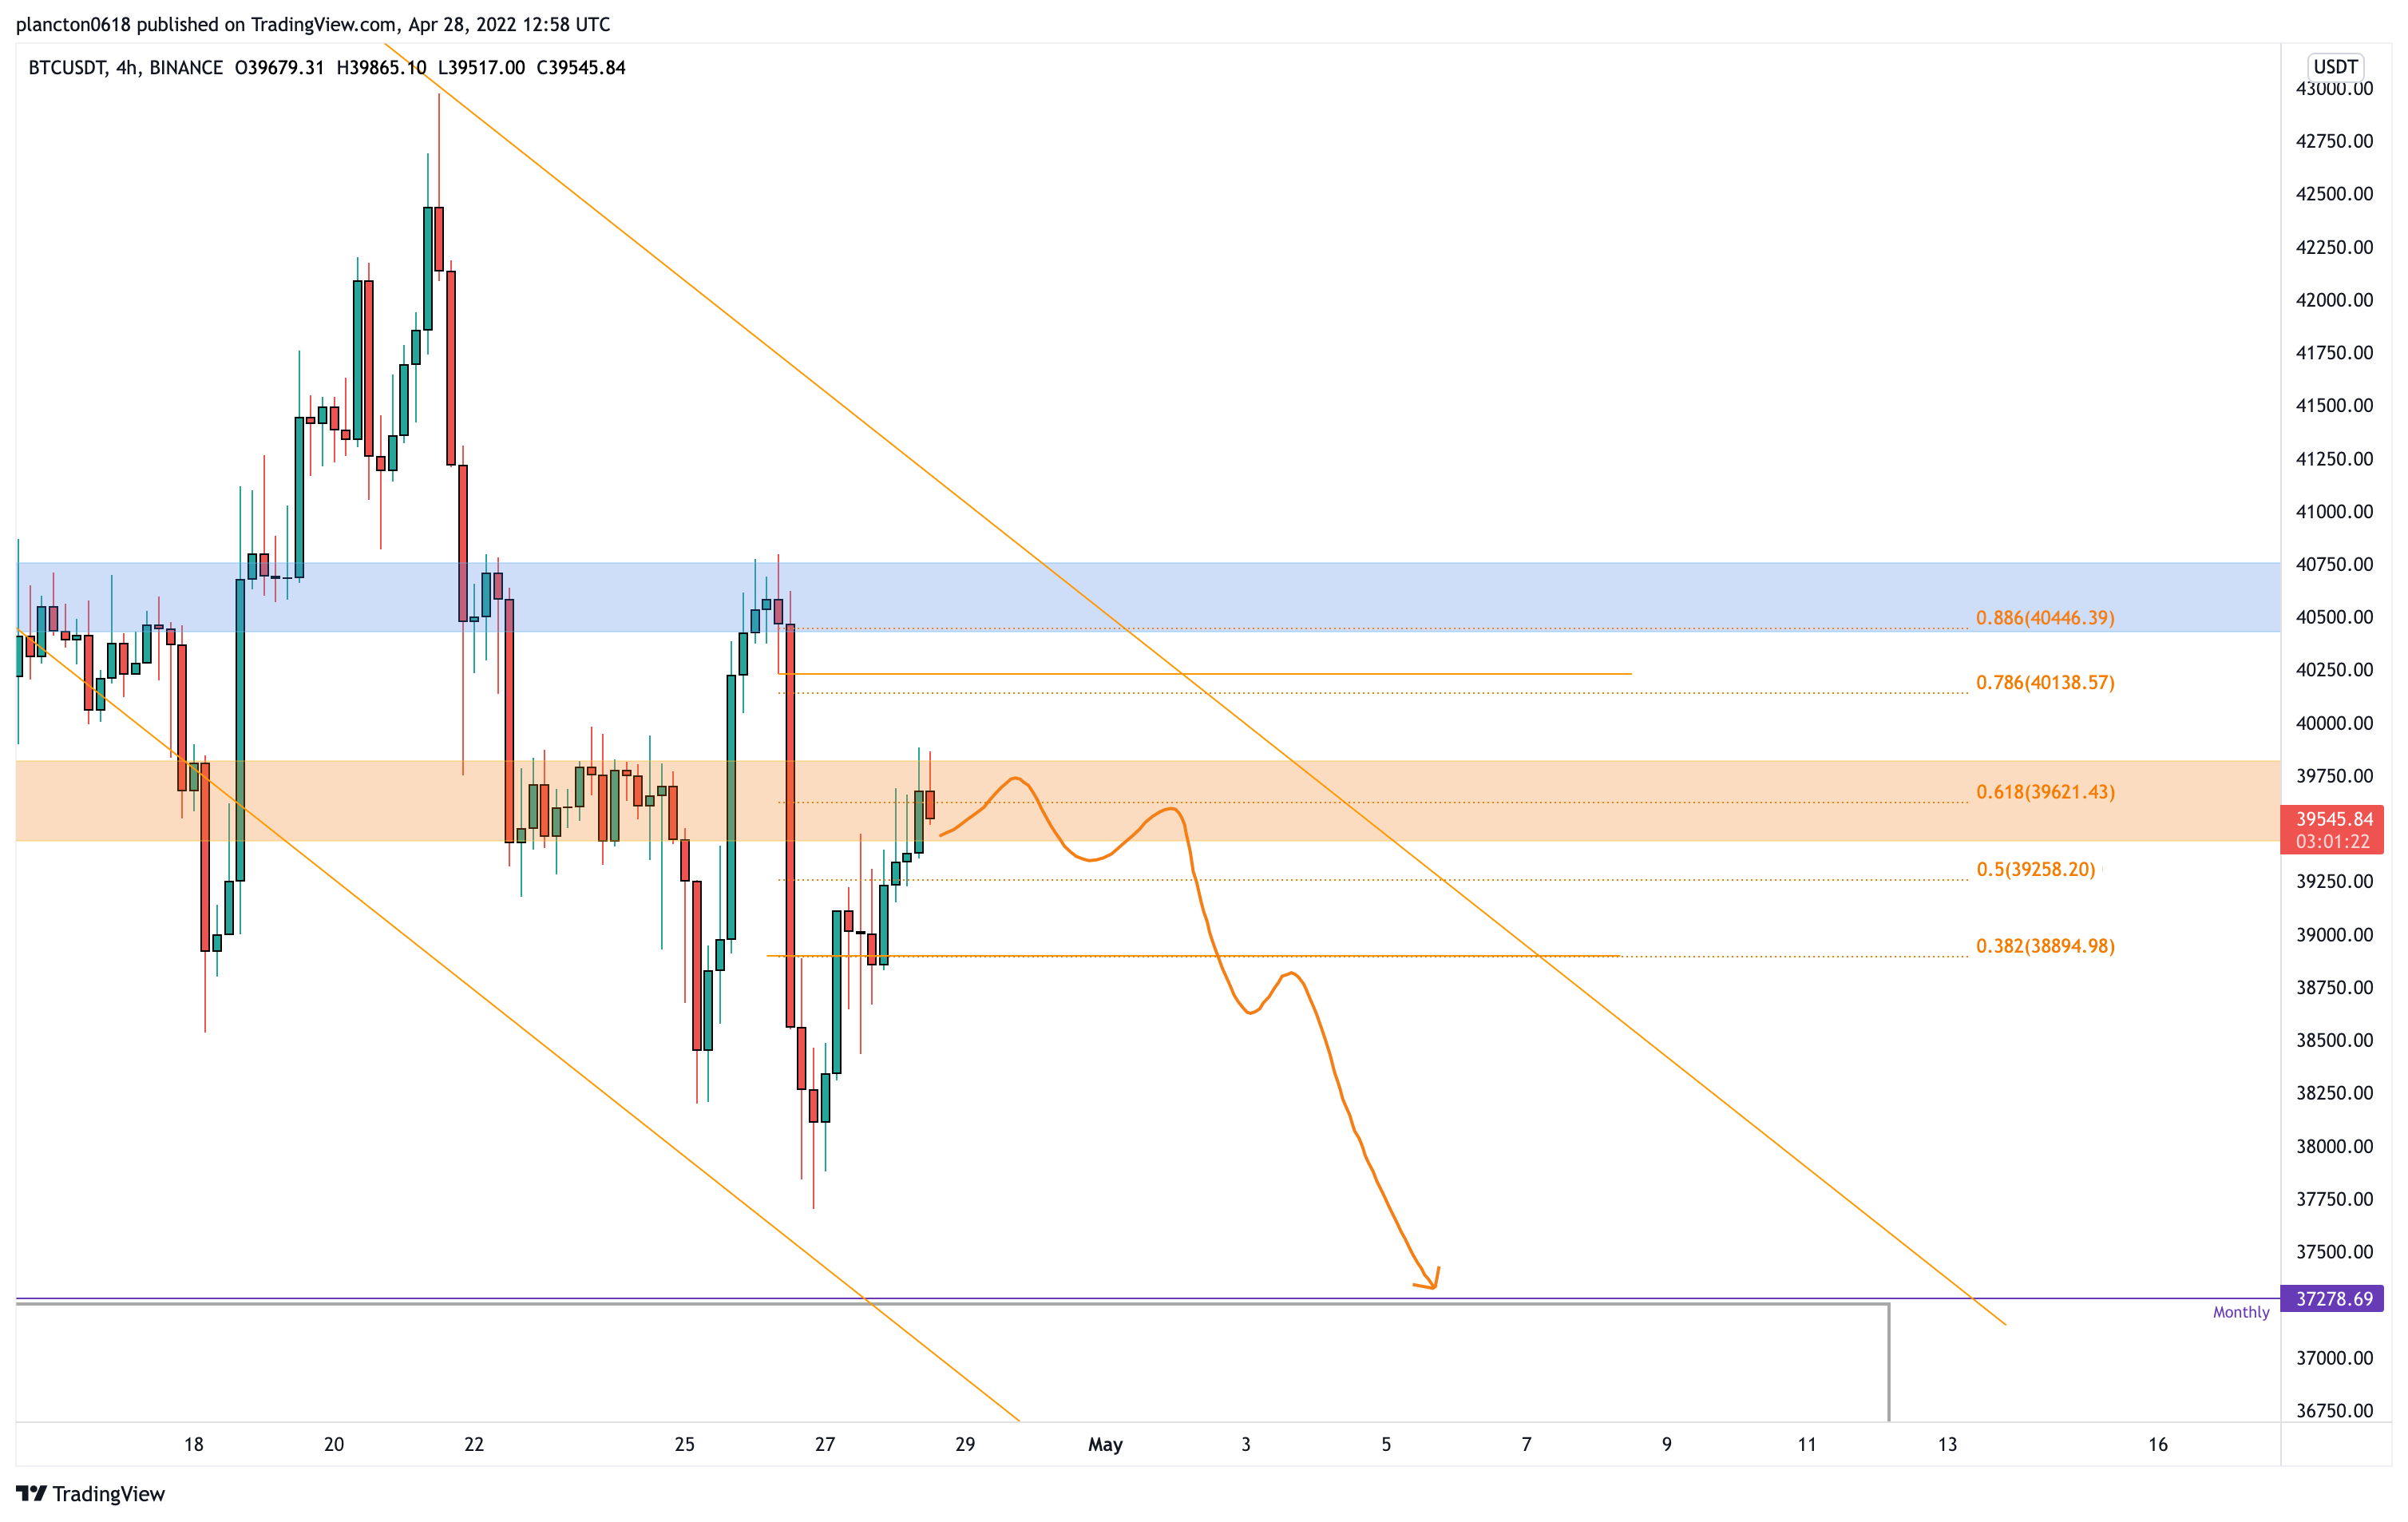Image resolution: width=2408 pixels, height=1522 pixels.
Task: Click the close value C39545.84
Action: 581,68
